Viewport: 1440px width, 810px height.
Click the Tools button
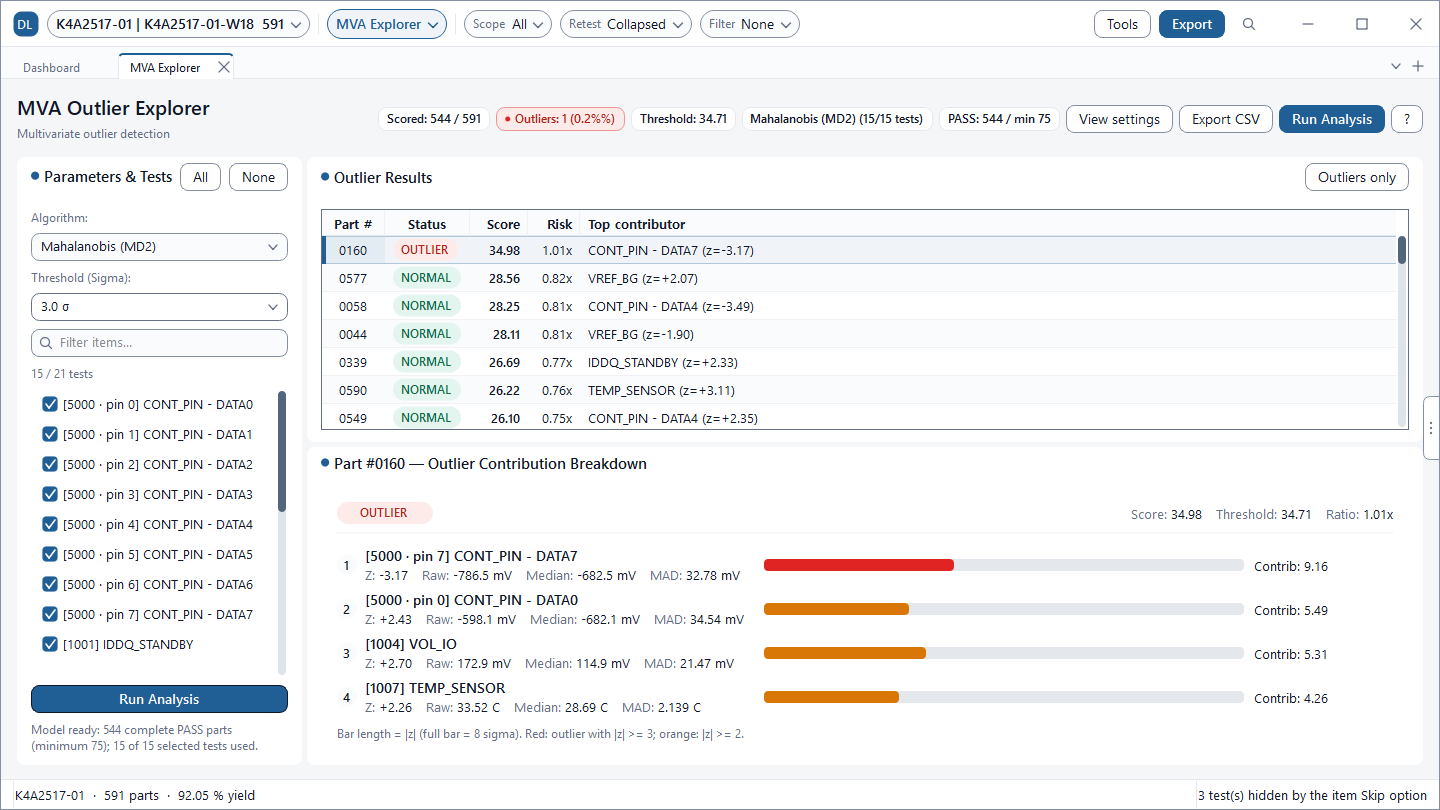[1122, 24]
